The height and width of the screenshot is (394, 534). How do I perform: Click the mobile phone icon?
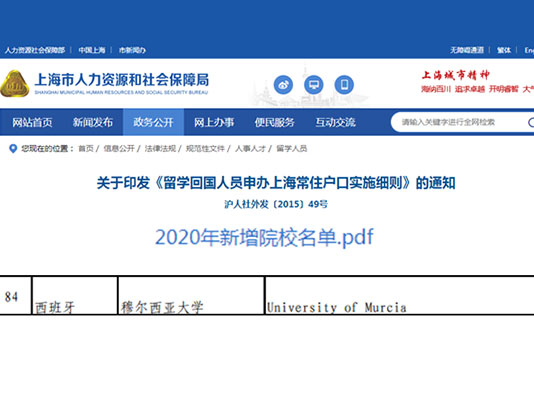pyautogui.click(x=344, y=84)
